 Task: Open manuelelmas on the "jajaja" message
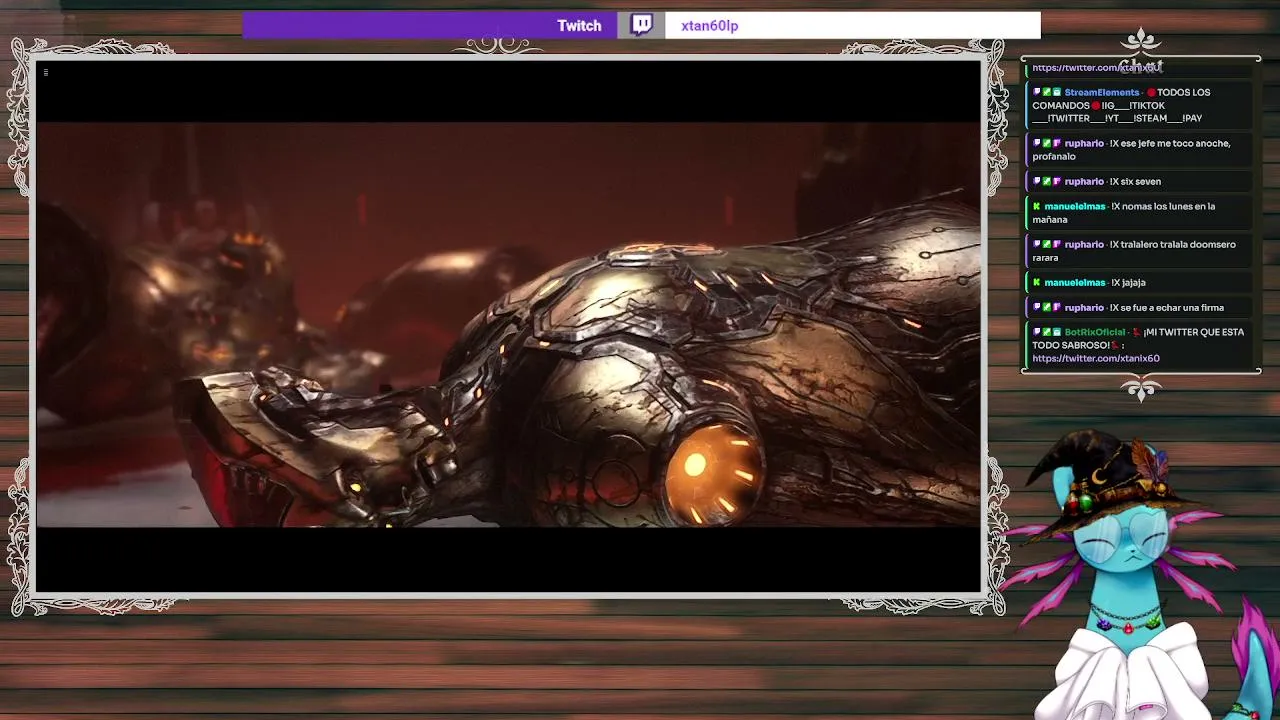coord(1075,283)
